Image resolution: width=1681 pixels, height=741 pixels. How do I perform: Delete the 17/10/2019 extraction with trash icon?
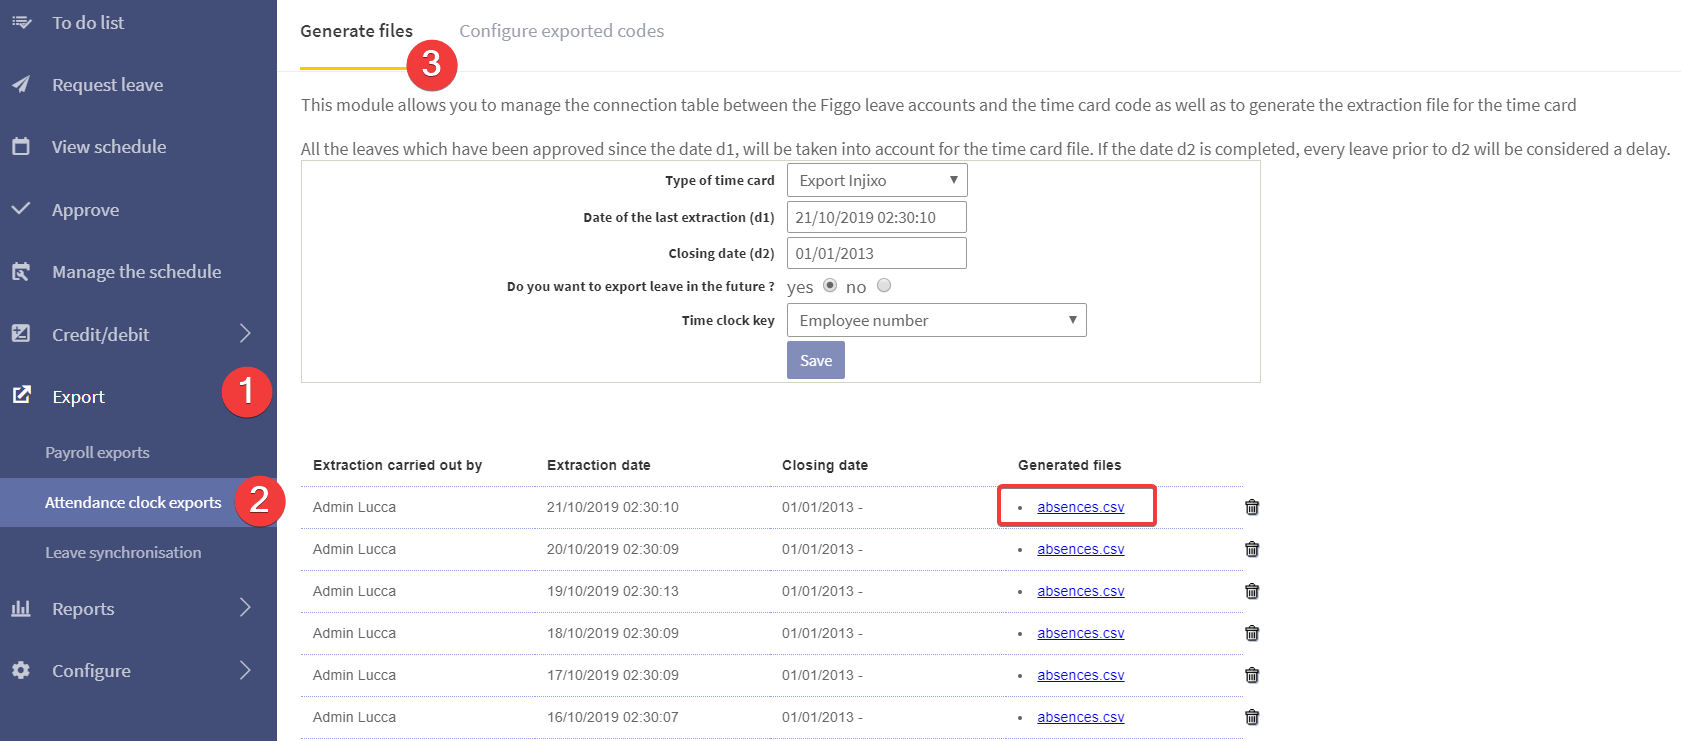tap(1252, 675)
